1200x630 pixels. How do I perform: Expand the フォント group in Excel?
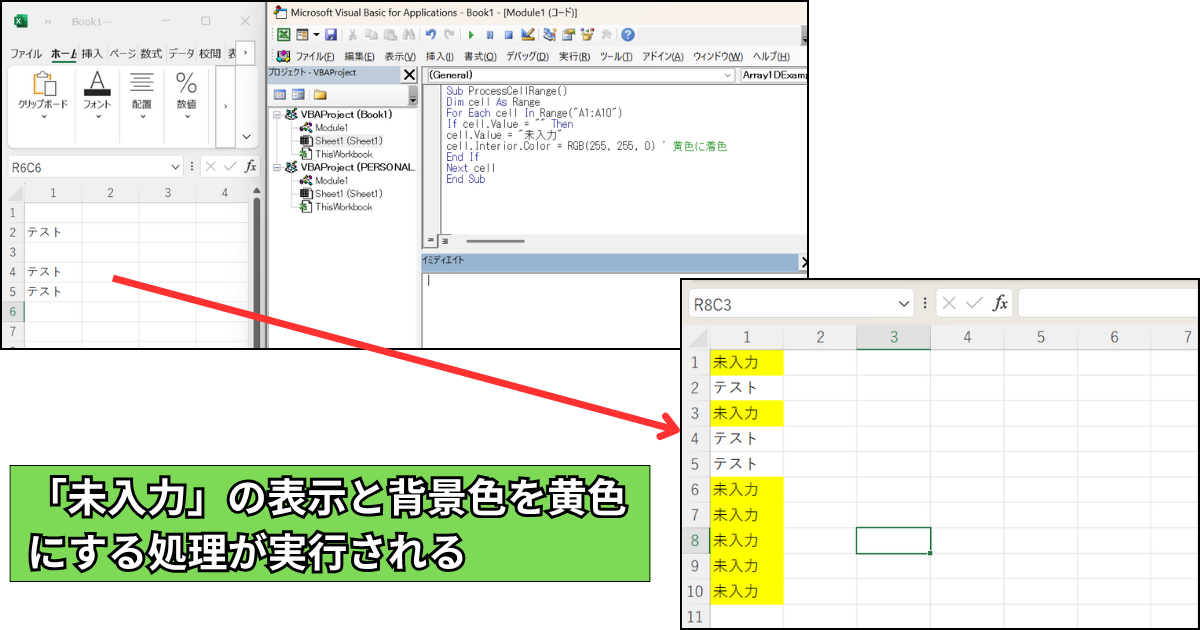tap(97, 117)
